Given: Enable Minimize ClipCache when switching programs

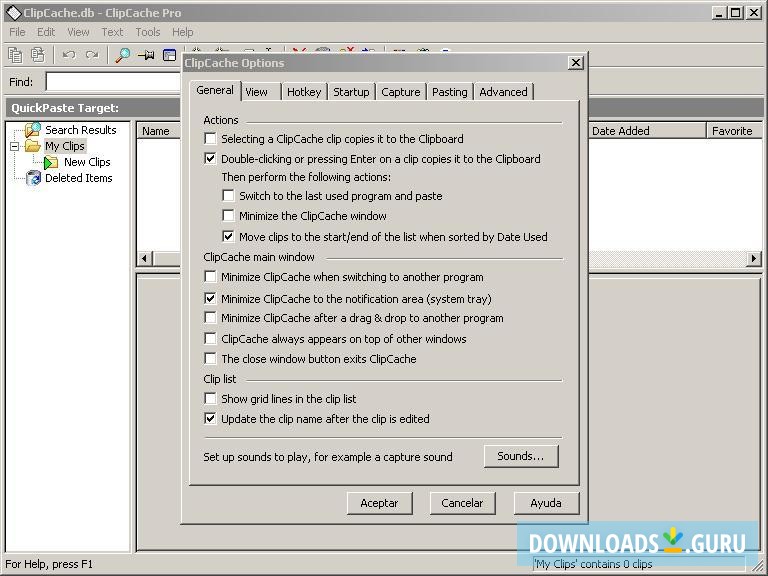Looking at the screenshot, I should 210,277.
